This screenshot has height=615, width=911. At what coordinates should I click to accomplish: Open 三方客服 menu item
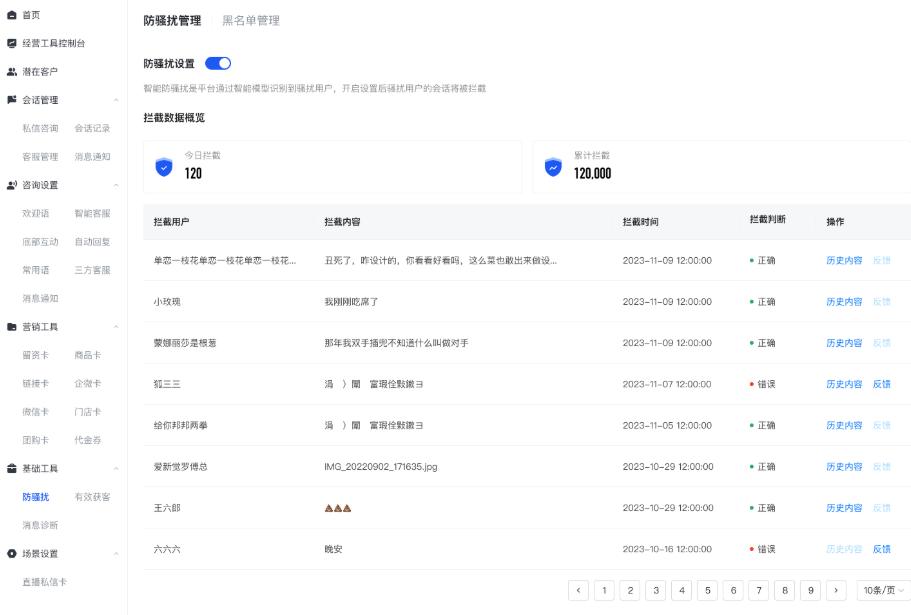pos(92,270)
